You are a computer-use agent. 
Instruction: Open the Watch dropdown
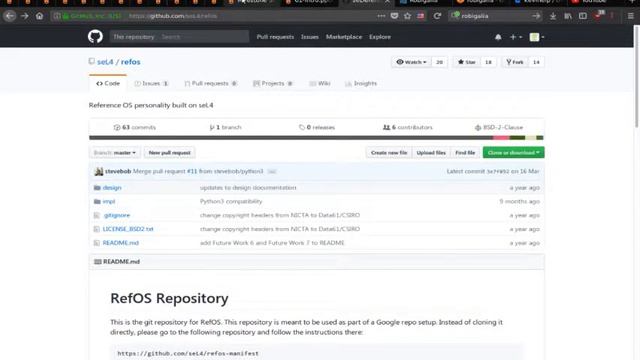[411, 62]
